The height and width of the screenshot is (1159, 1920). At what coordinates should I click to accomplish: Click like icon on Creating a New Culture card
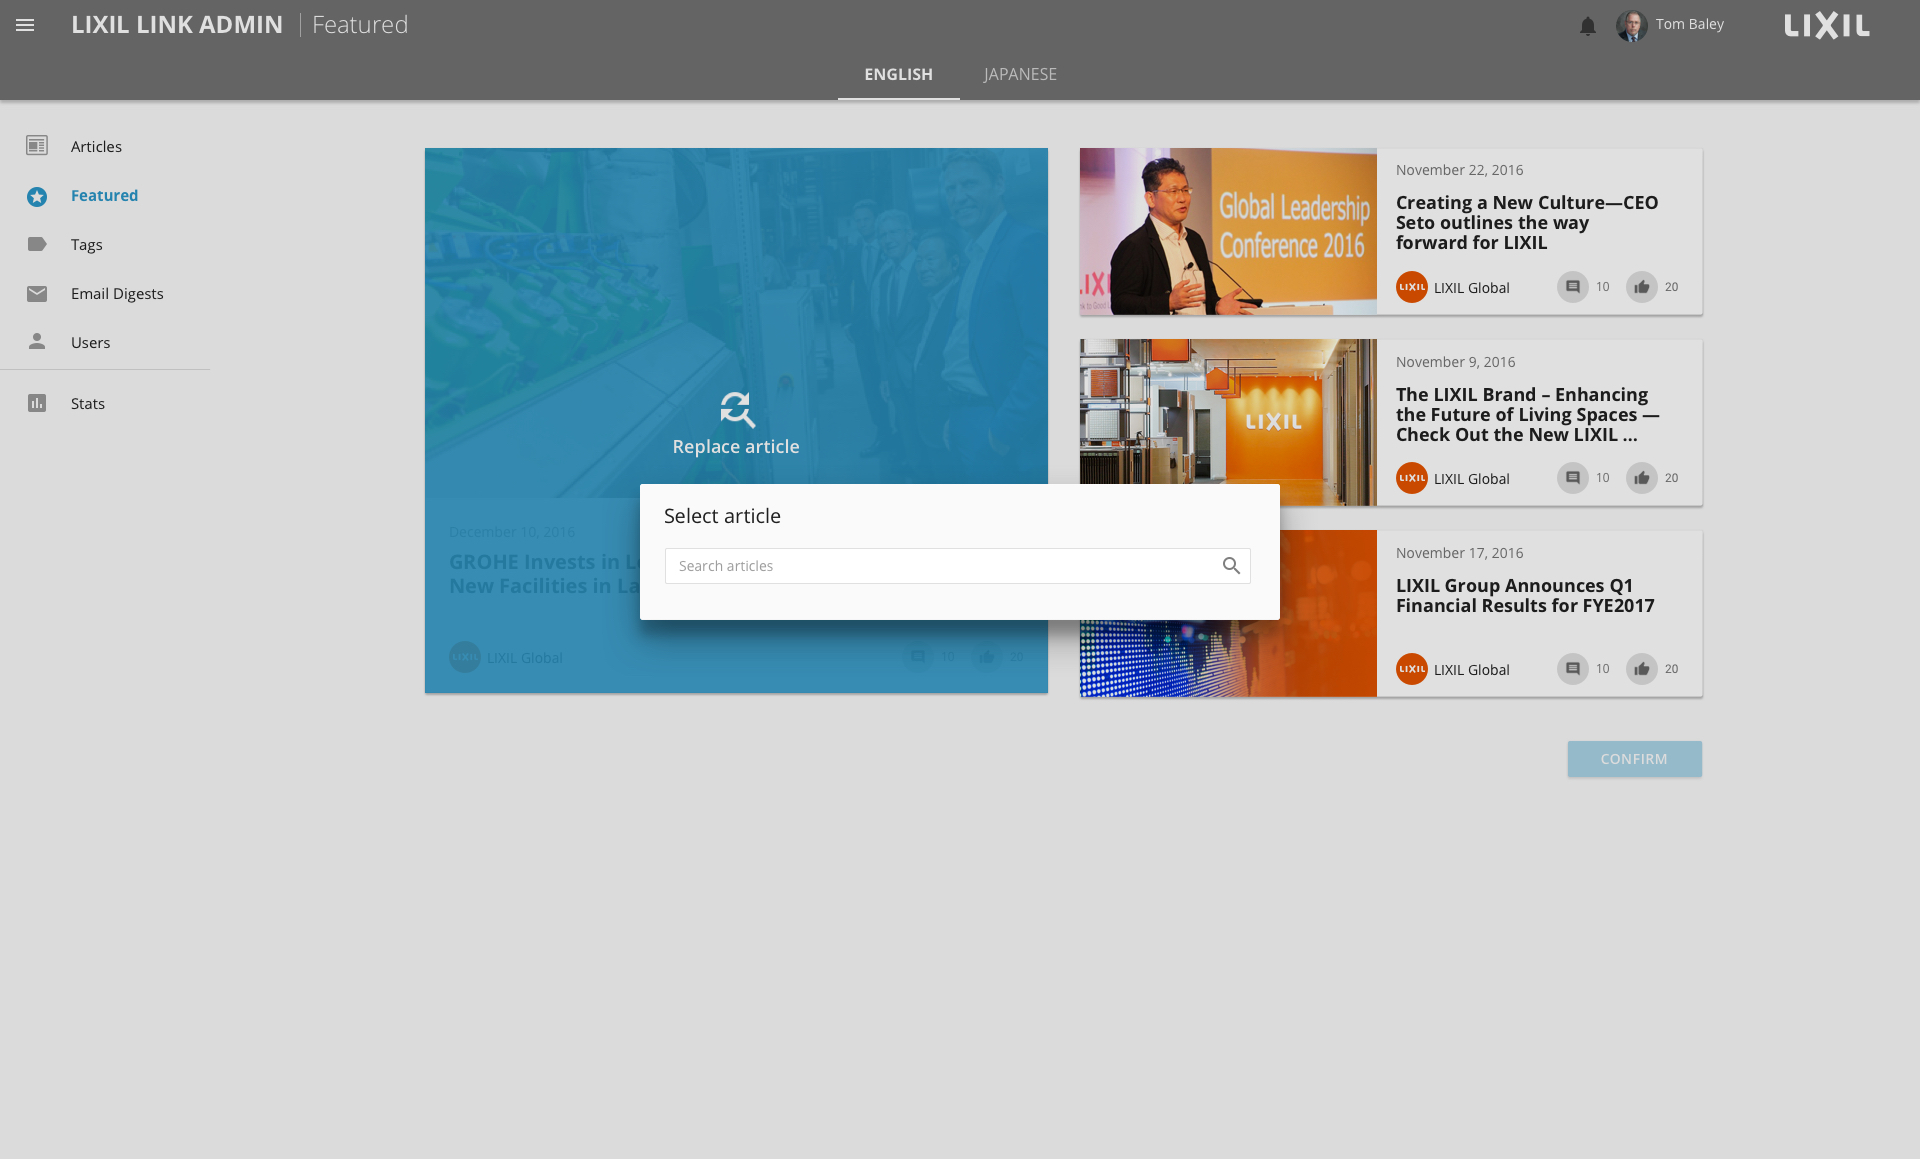[x=1642, y=287]
